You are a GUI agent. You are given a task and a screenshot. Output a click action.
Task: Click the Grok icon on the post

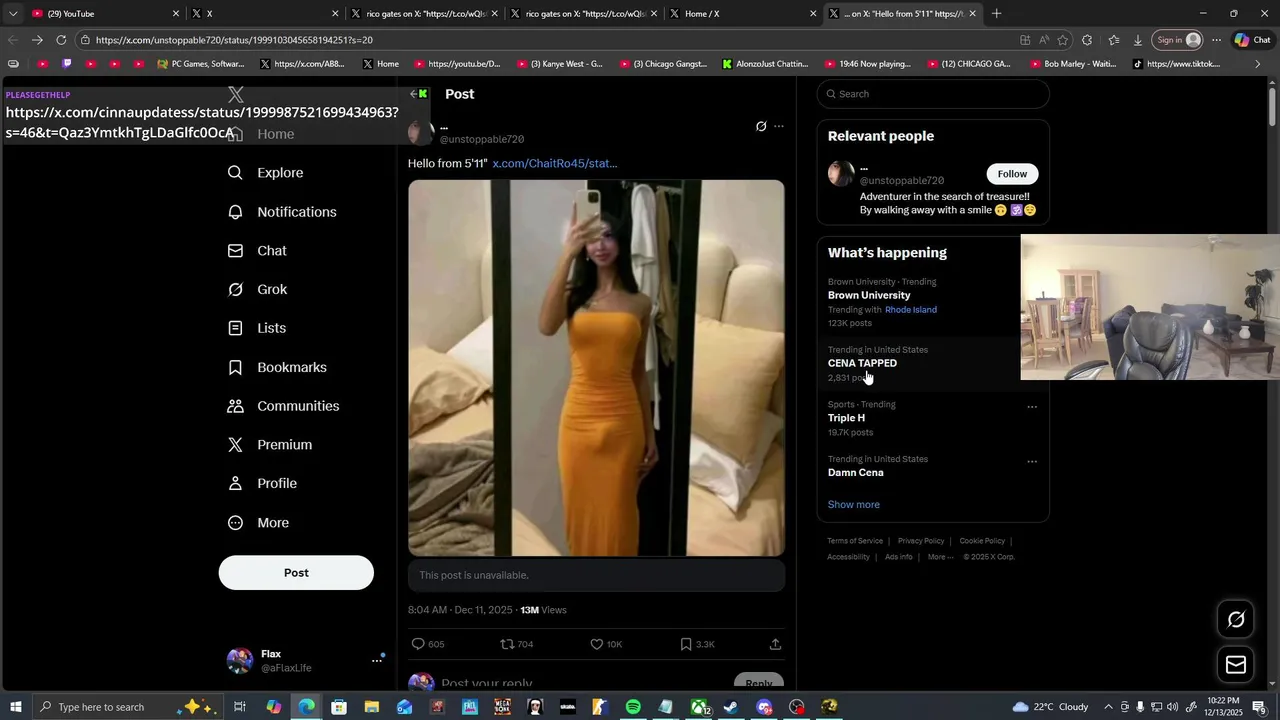761,127
